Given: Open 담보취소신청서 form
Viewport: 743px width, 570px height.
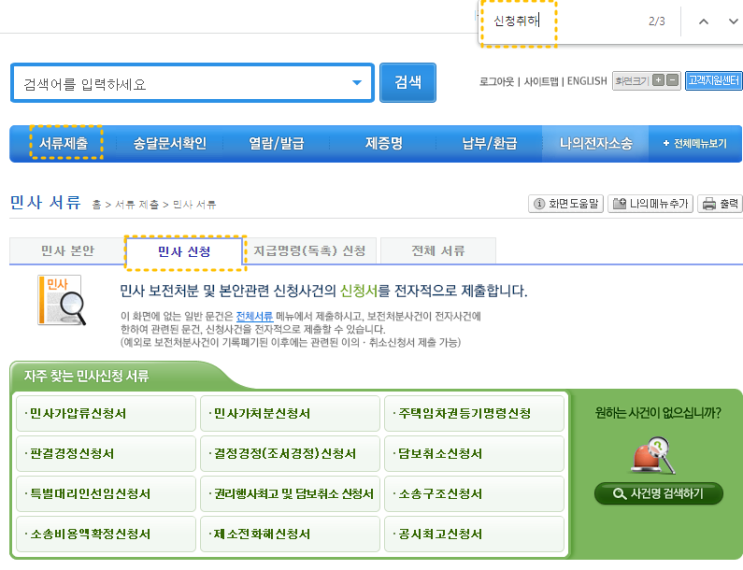Looking at the screenshot, I should pyautogui.click(x=474, y=454).
